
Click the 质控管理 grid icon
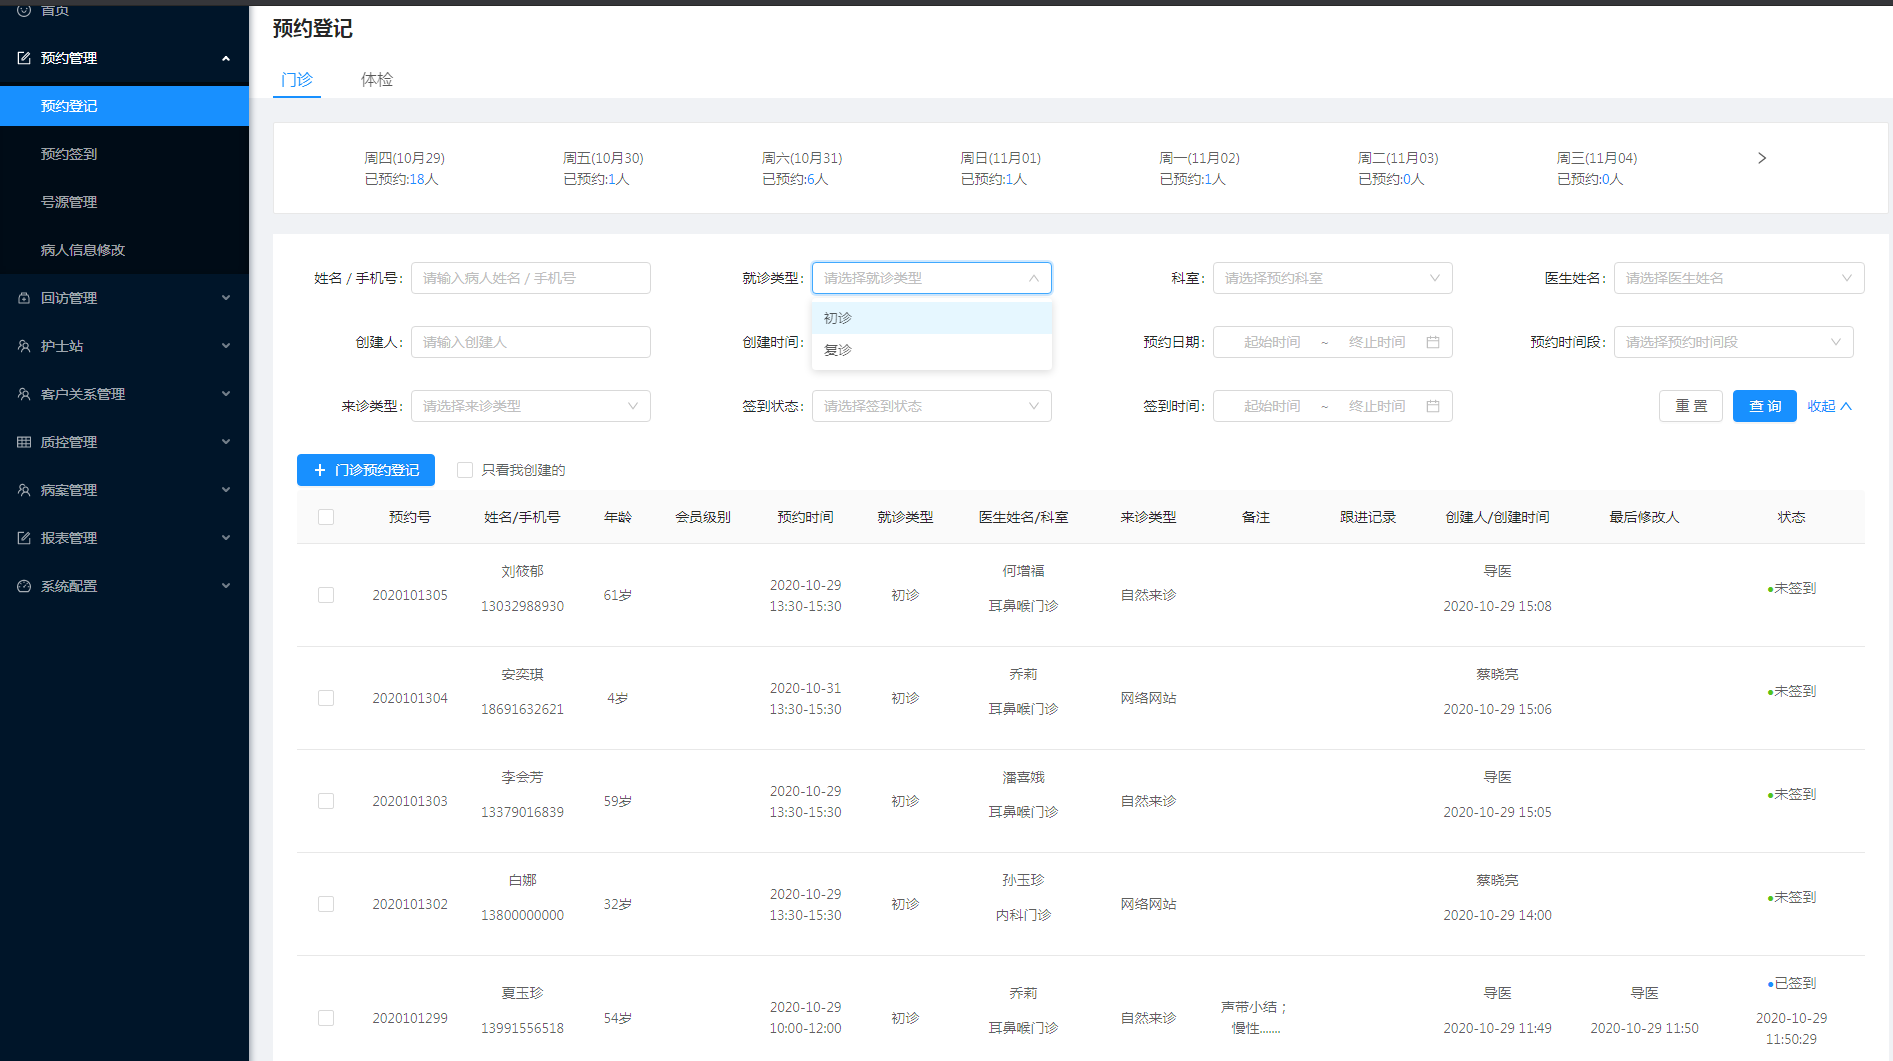coord(24,442)
